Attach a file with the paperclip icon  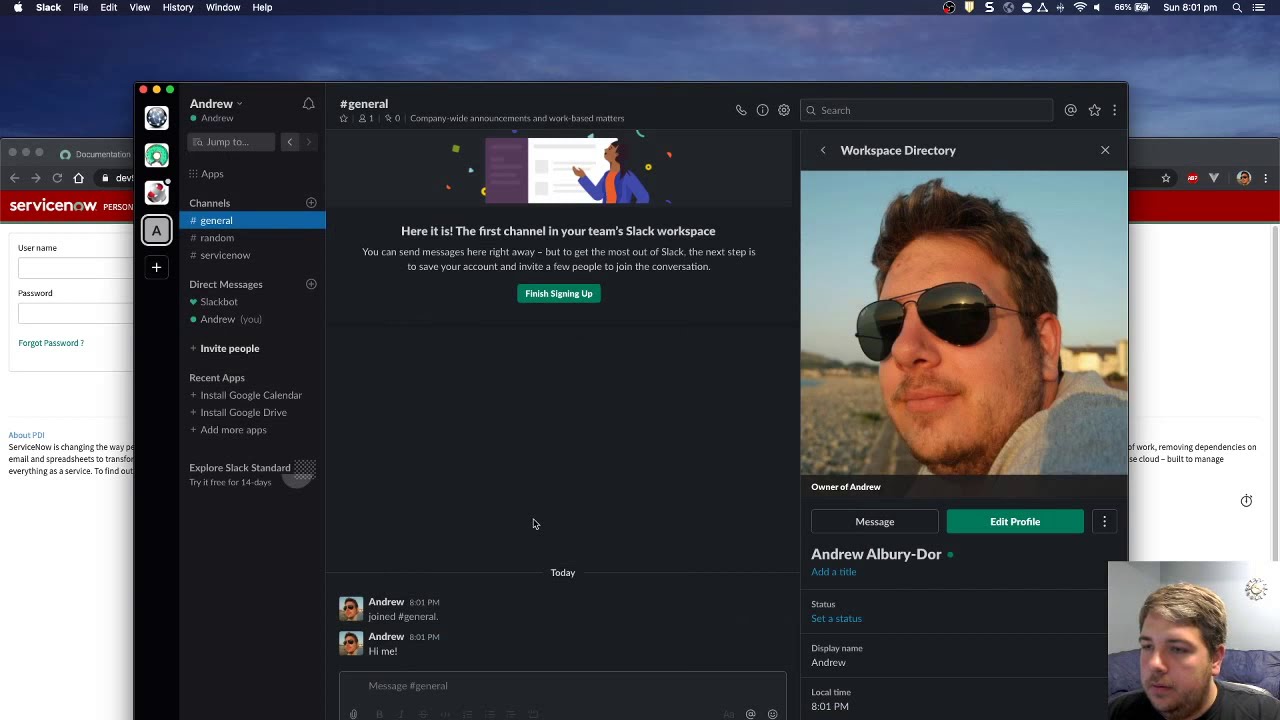pos(353,714)
